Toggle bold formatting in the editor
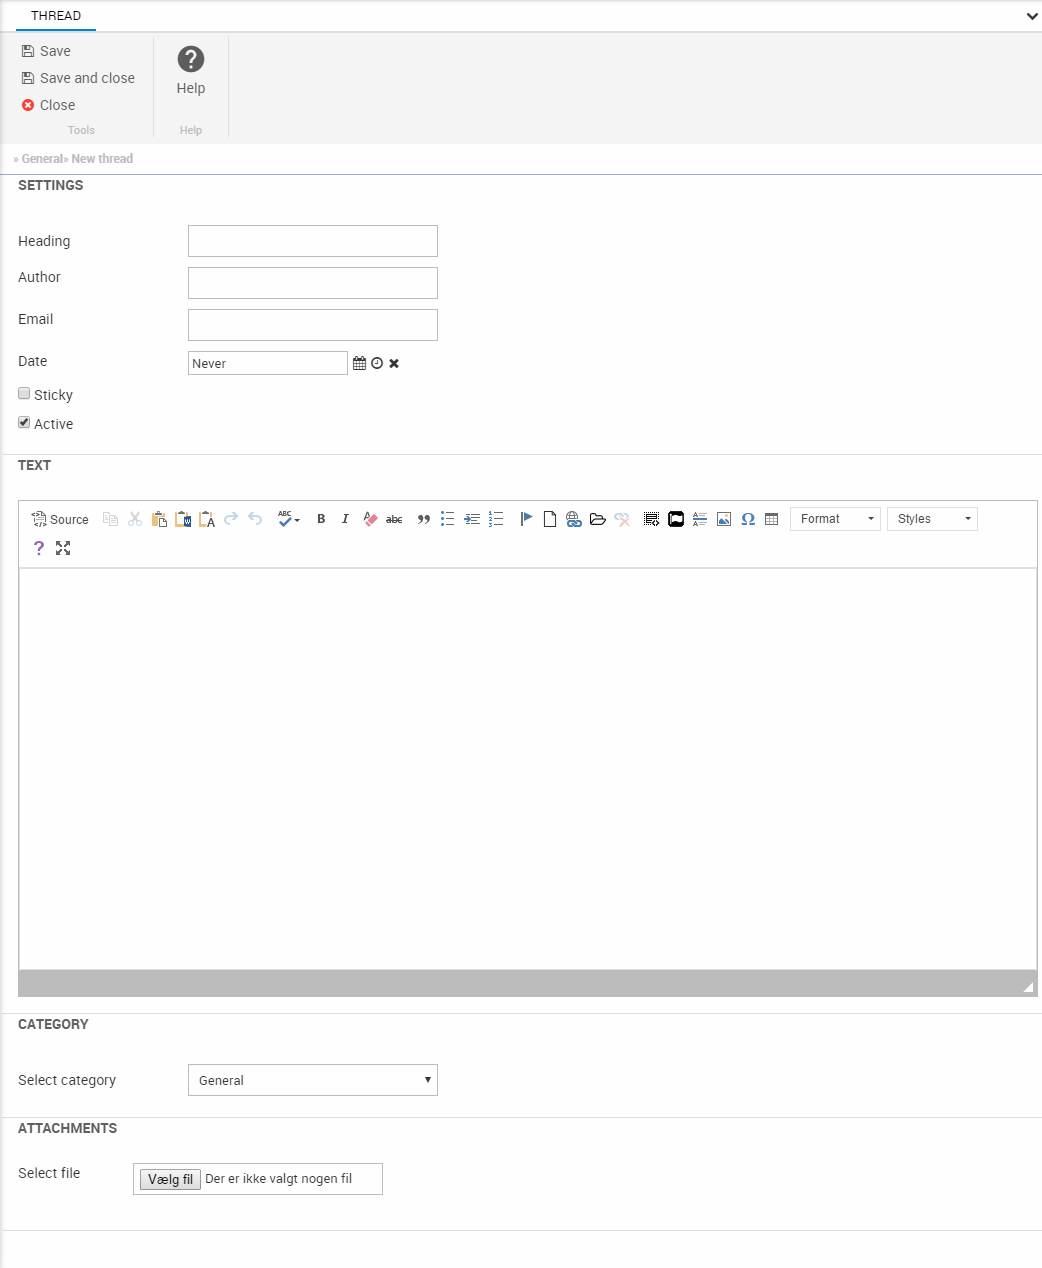 321,519
